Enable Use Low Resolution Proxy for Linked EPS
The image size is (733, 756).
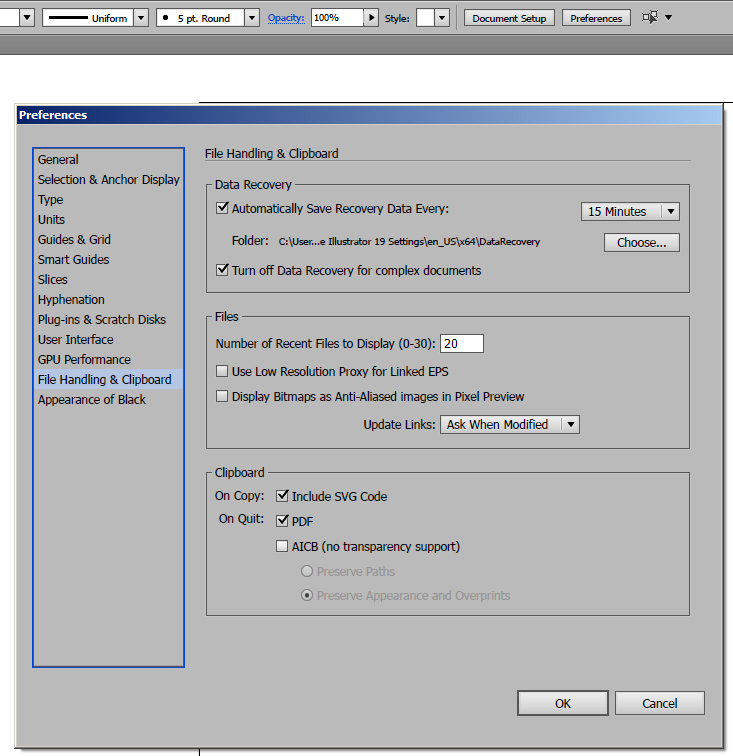point(222,371)
